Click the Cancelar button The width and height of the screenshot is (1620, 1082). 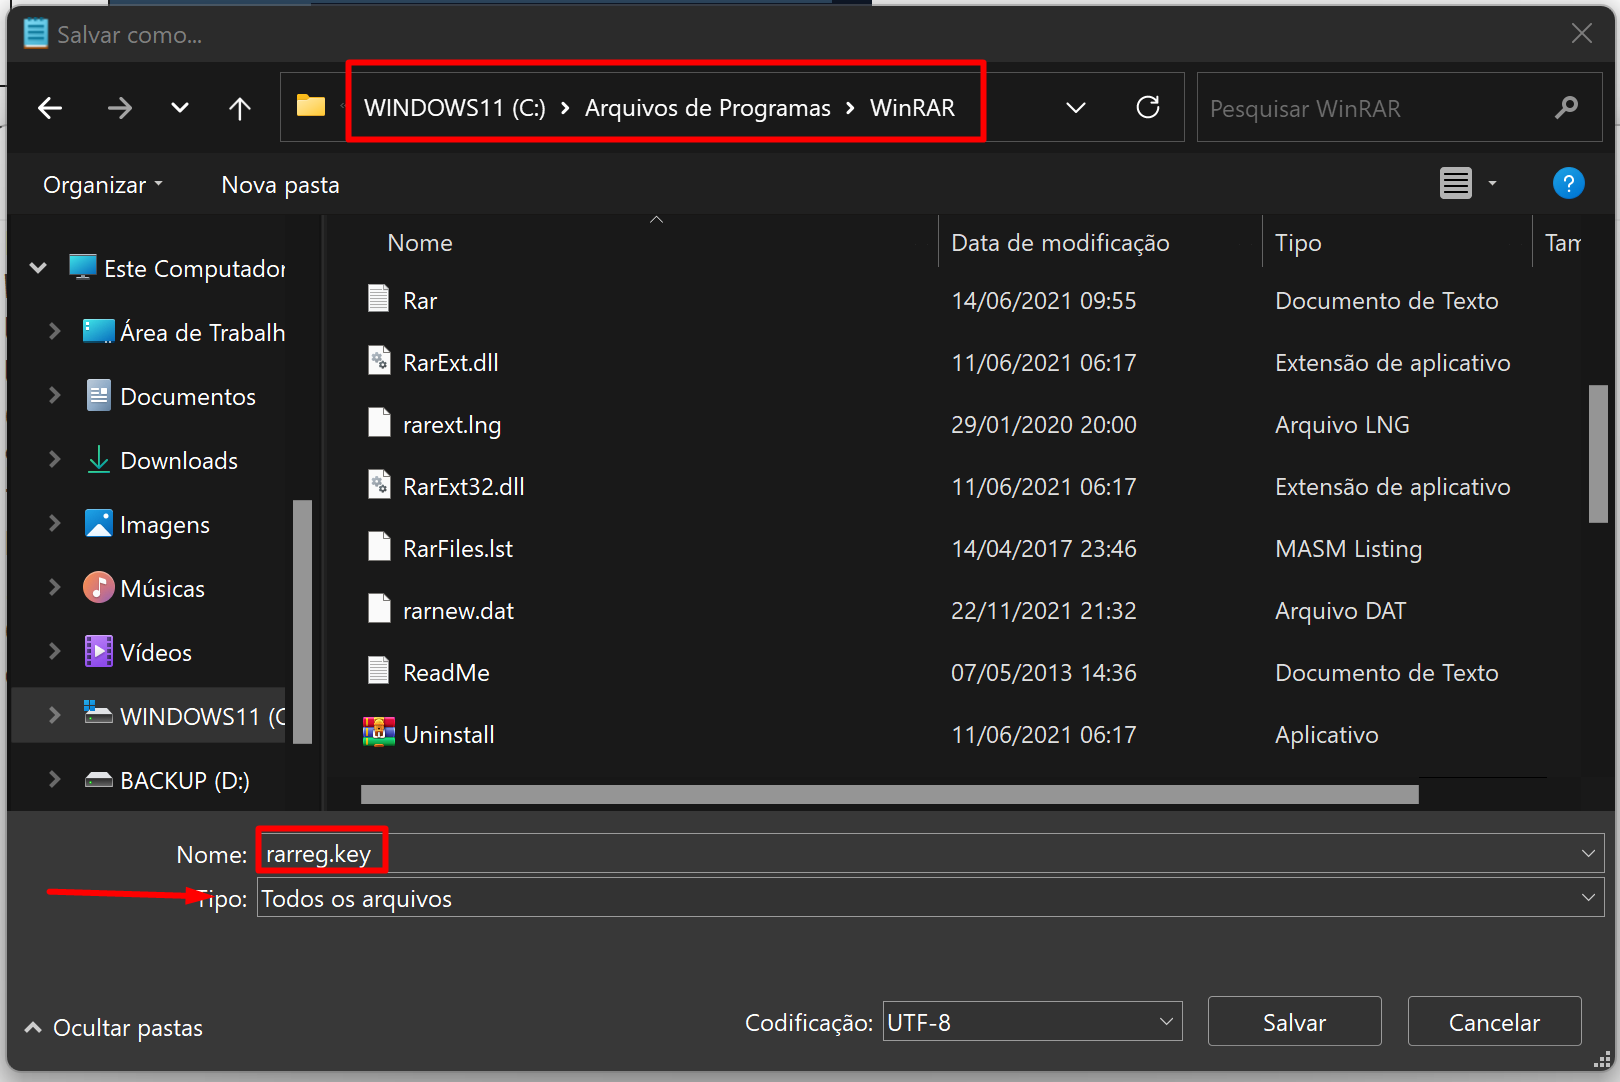[1494, 1022]
